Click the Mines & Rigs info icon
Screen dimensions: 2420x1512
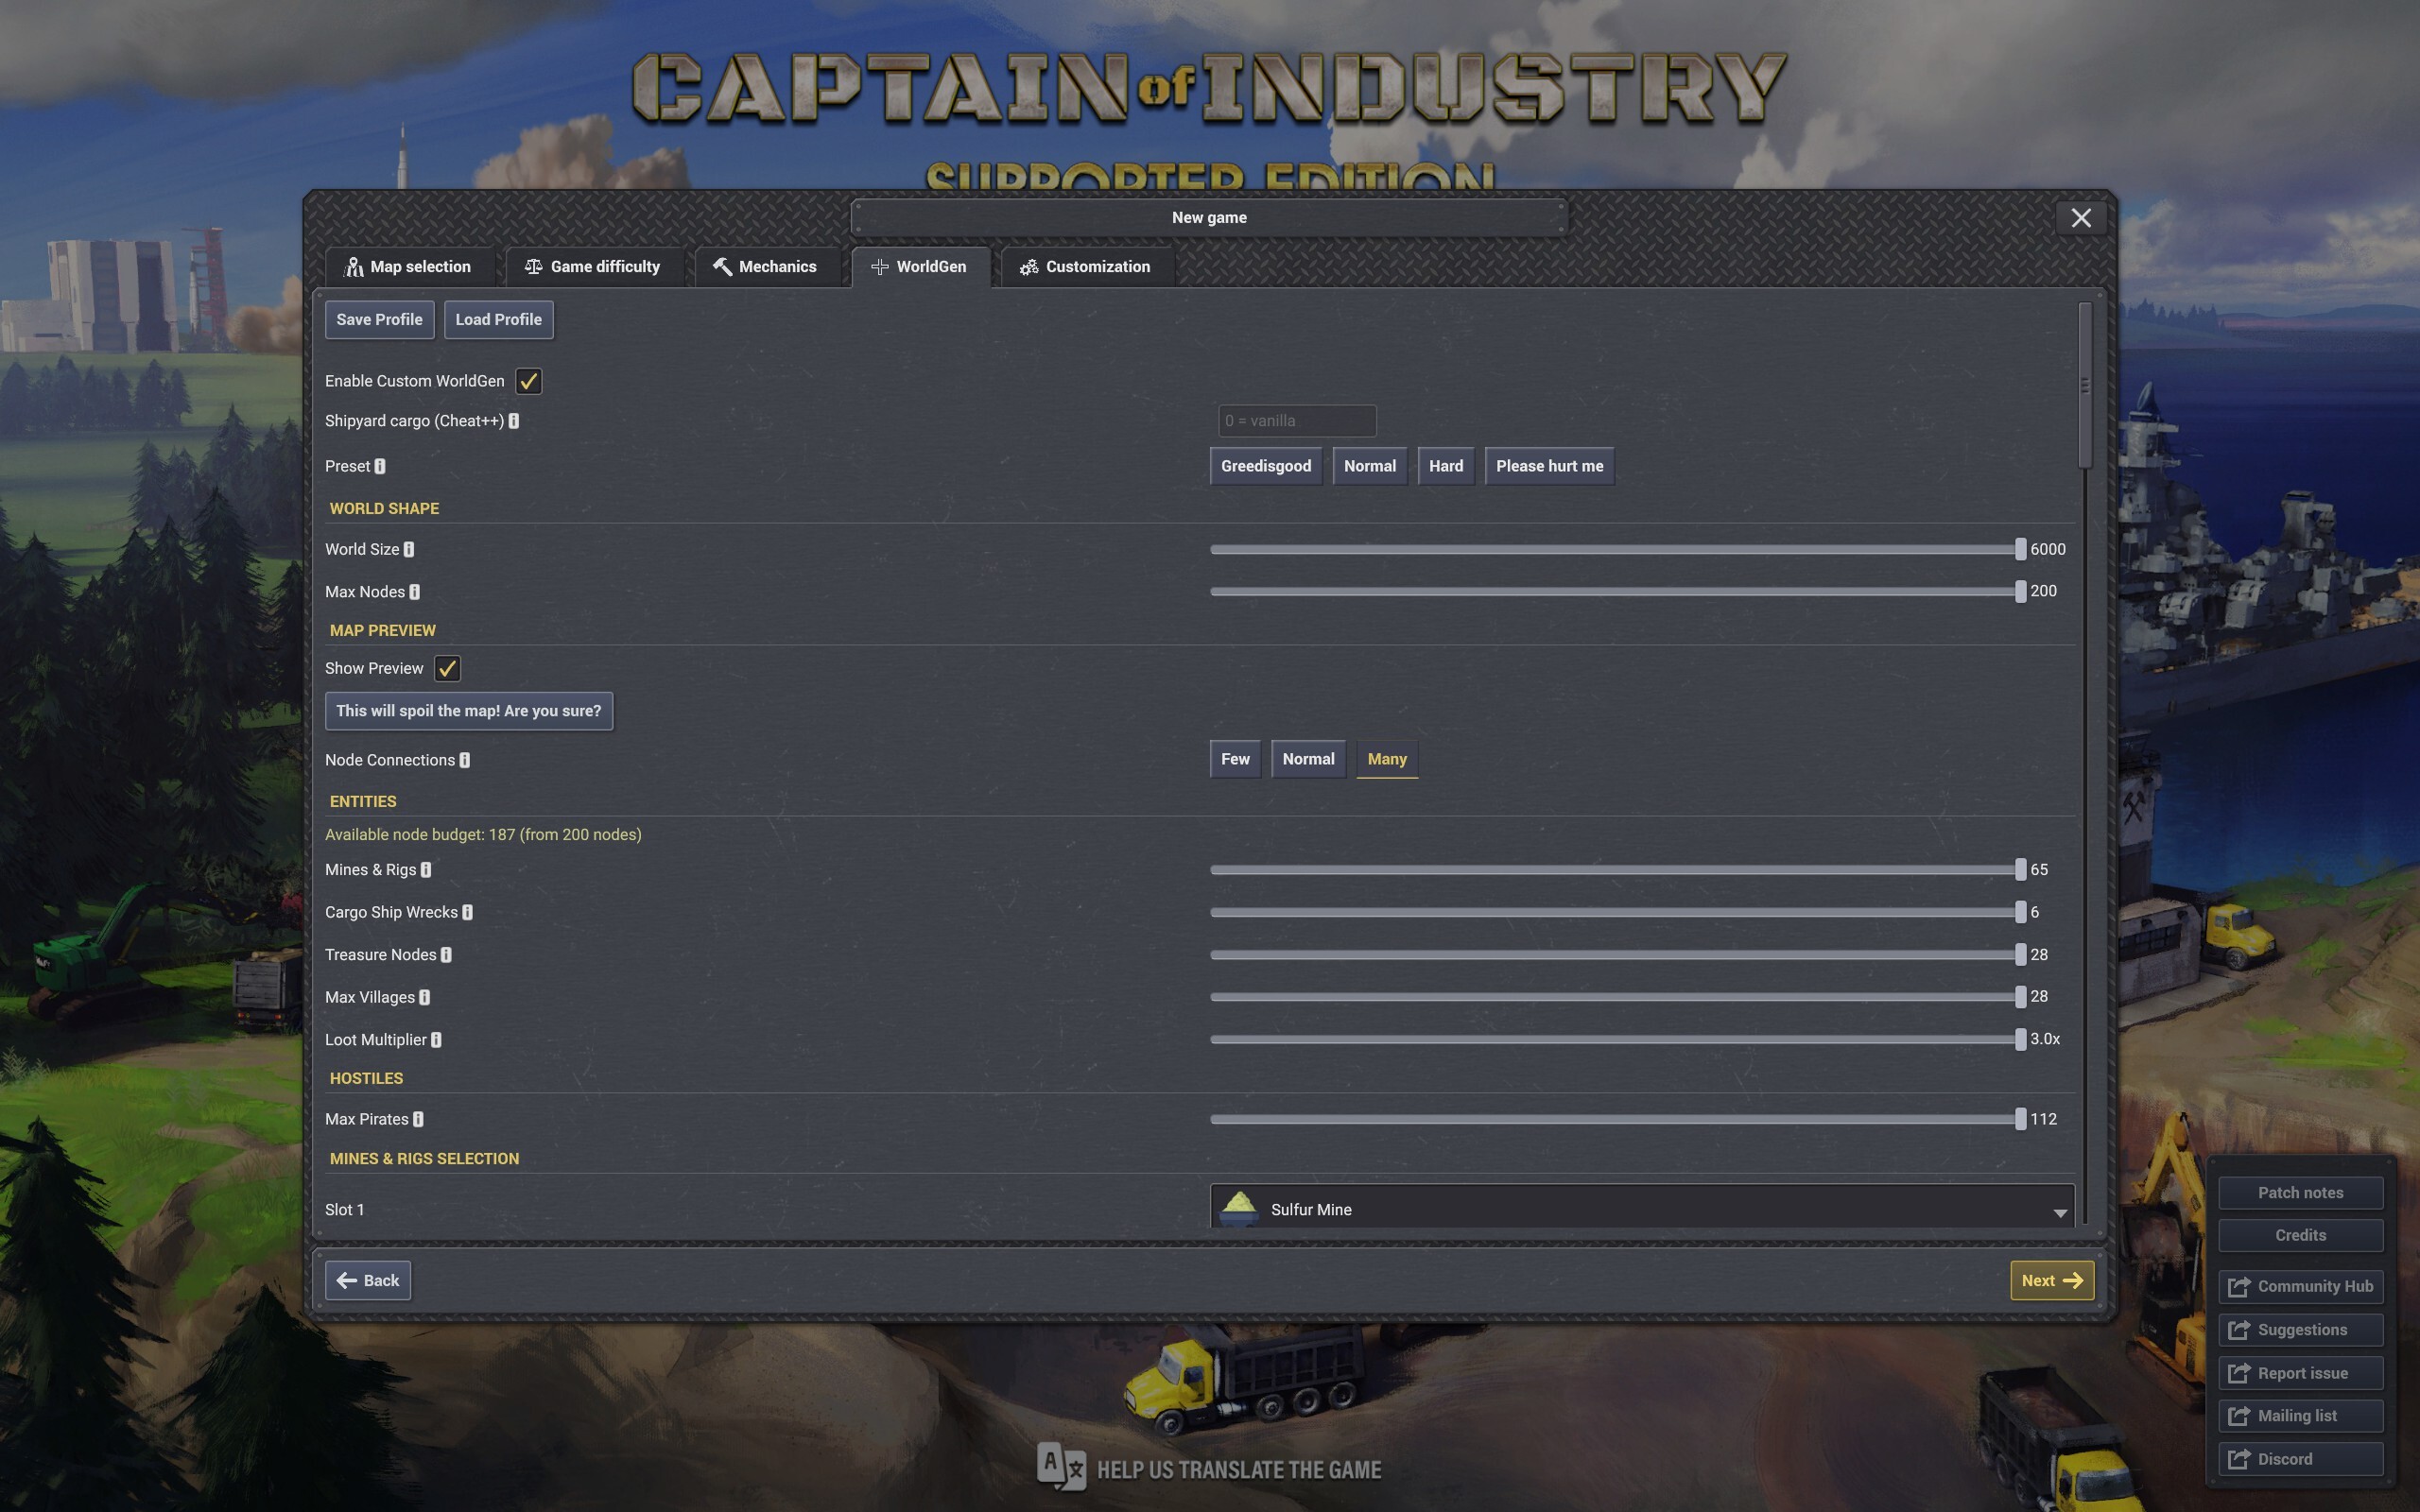426,870
